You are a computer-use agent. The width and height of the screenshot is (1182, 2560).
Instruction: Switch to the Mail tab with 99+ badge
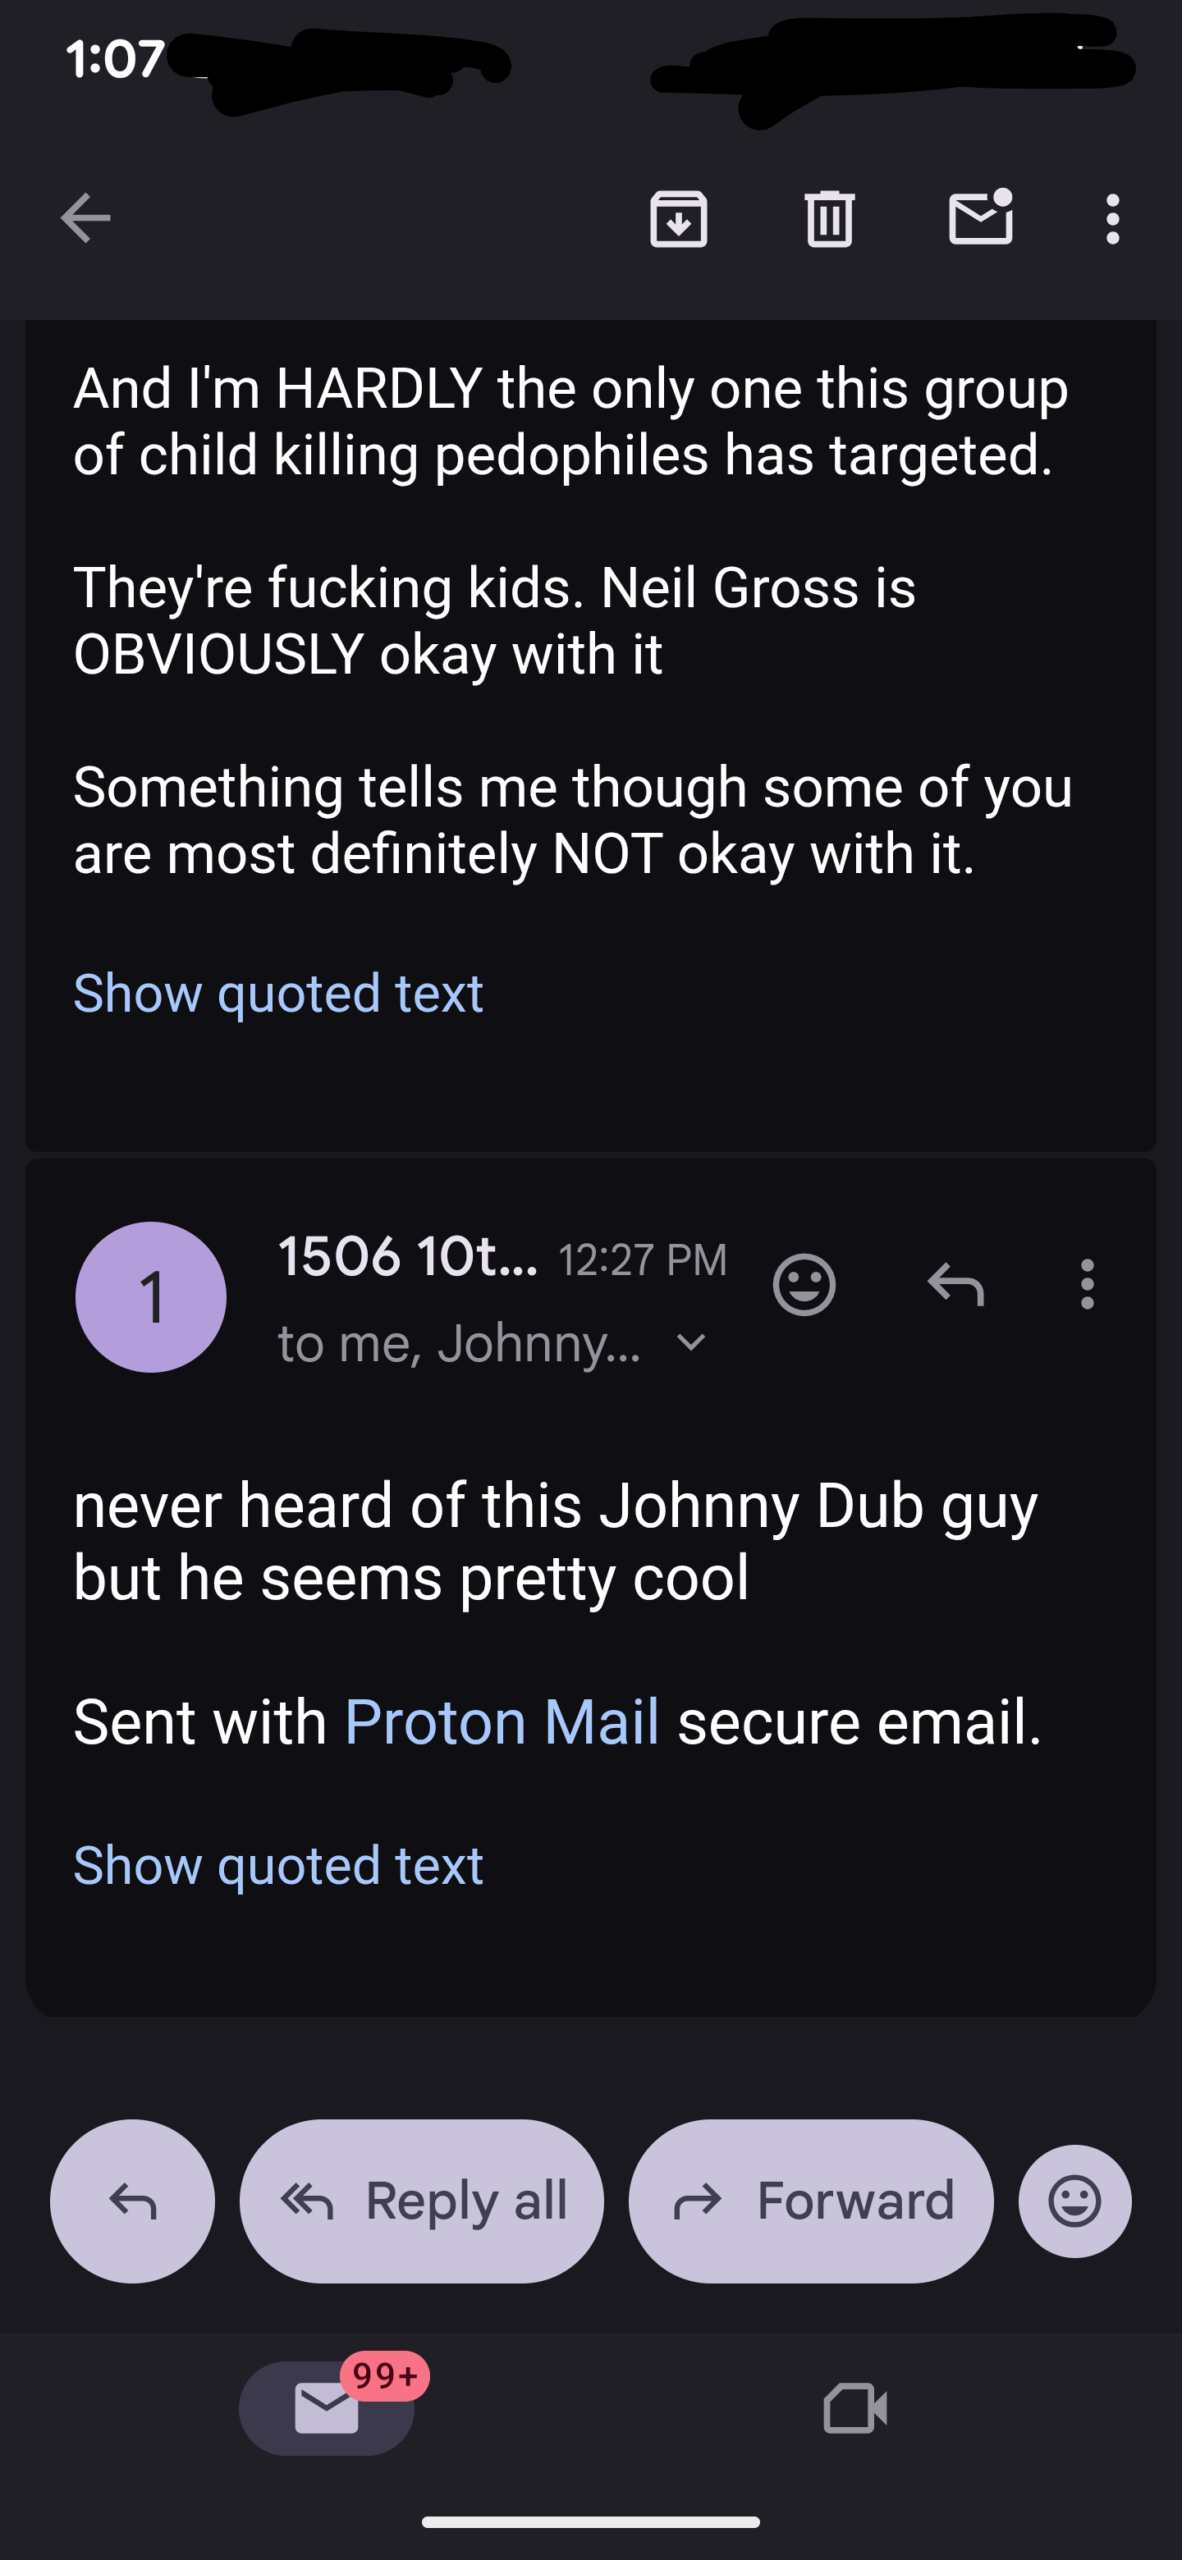(x=327, y=2408)
